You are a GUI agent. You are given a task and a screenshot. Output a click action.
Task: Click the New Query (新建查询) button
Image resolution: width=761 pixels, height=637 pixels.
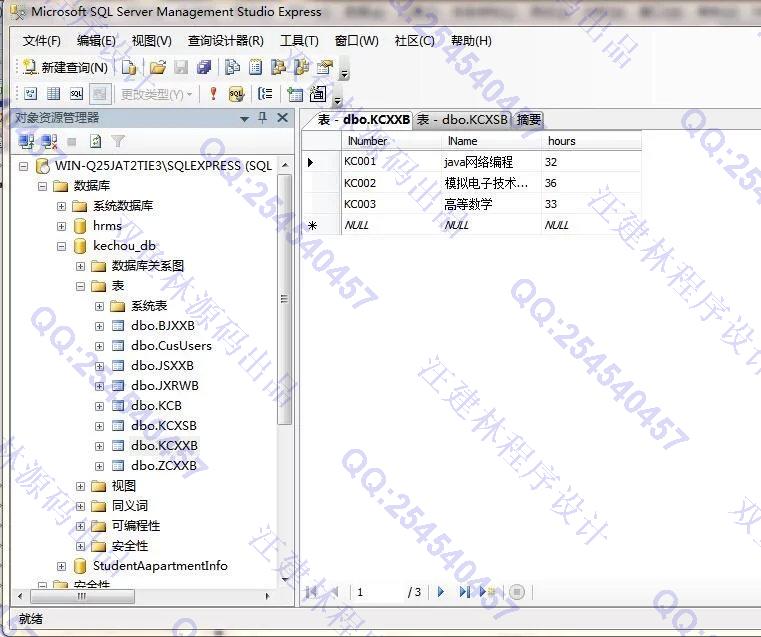tap(66, 67)
